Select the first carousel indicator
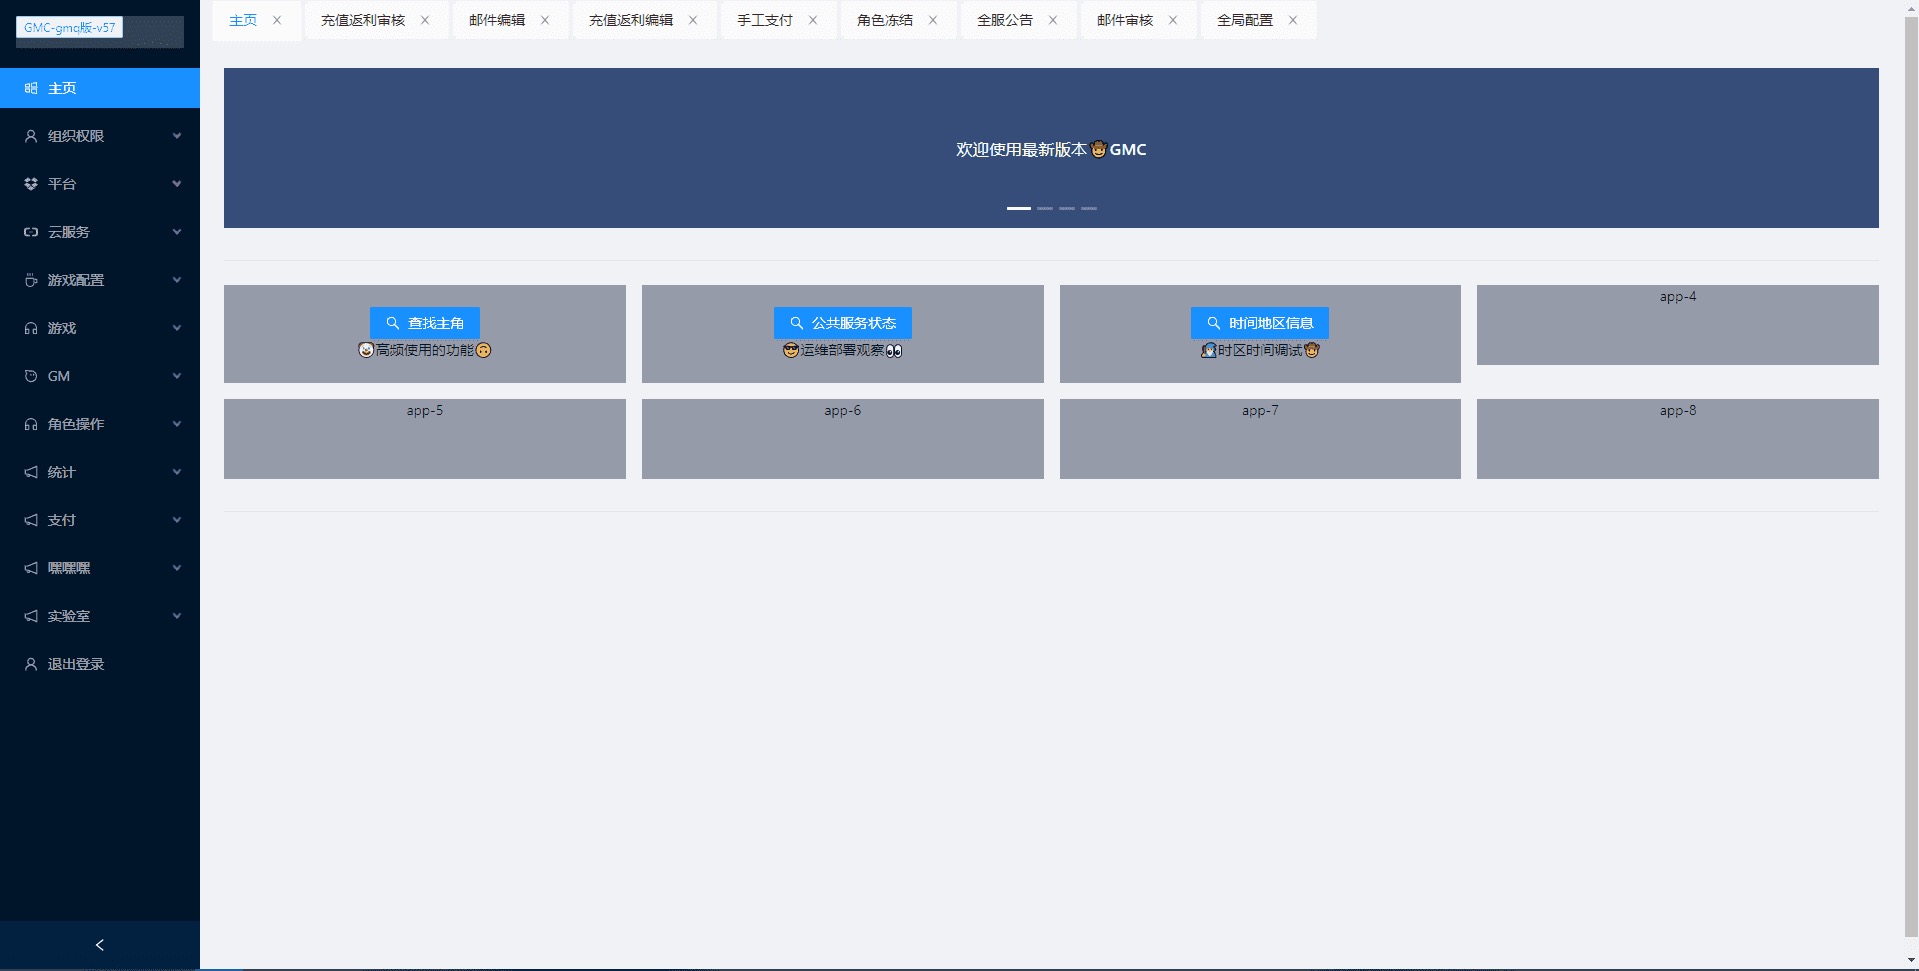 1019,208
